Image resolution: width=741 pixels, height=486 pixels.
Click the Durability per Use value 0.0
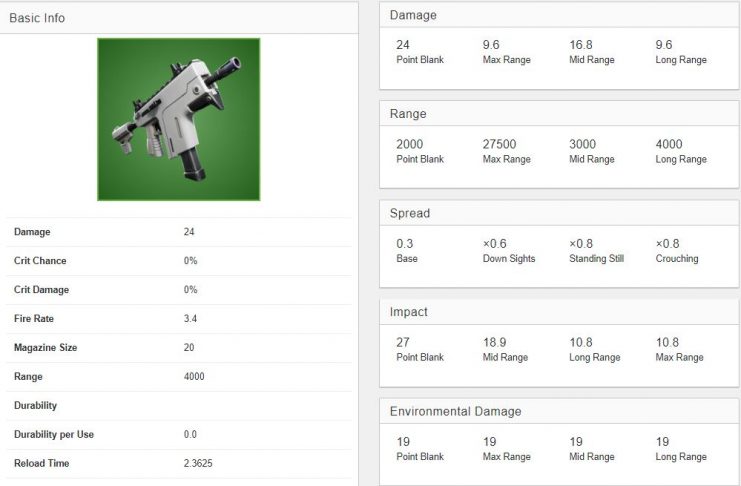(190, 434)
